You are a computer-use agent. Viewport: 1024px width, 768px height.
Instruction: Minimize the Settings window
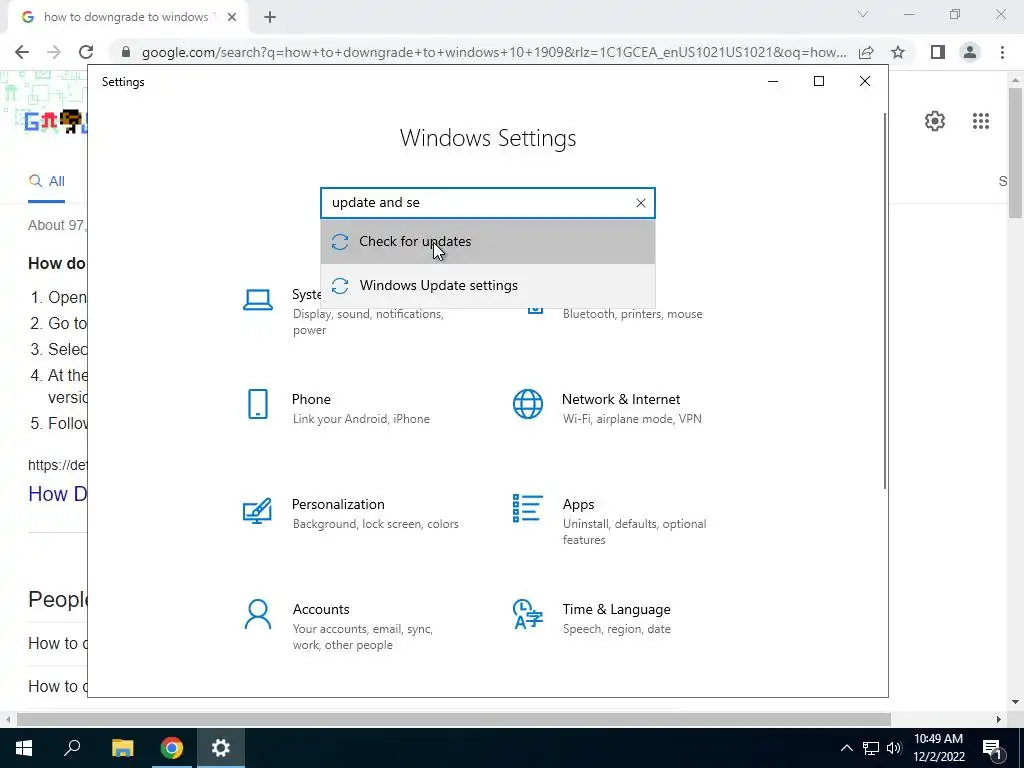tap(773, 82)
